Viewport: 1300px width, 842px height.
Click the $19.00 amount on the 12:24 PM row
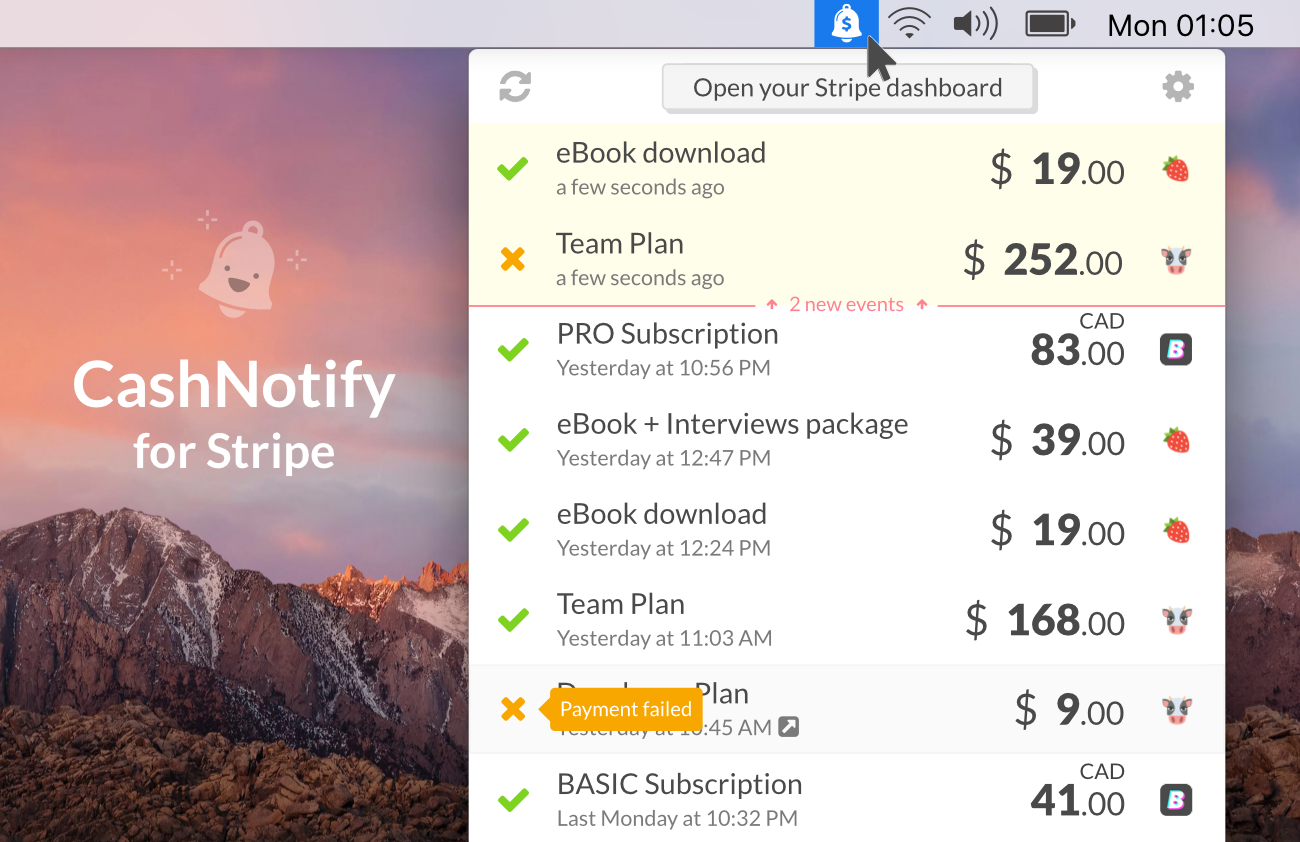[x=1057, y=531]
